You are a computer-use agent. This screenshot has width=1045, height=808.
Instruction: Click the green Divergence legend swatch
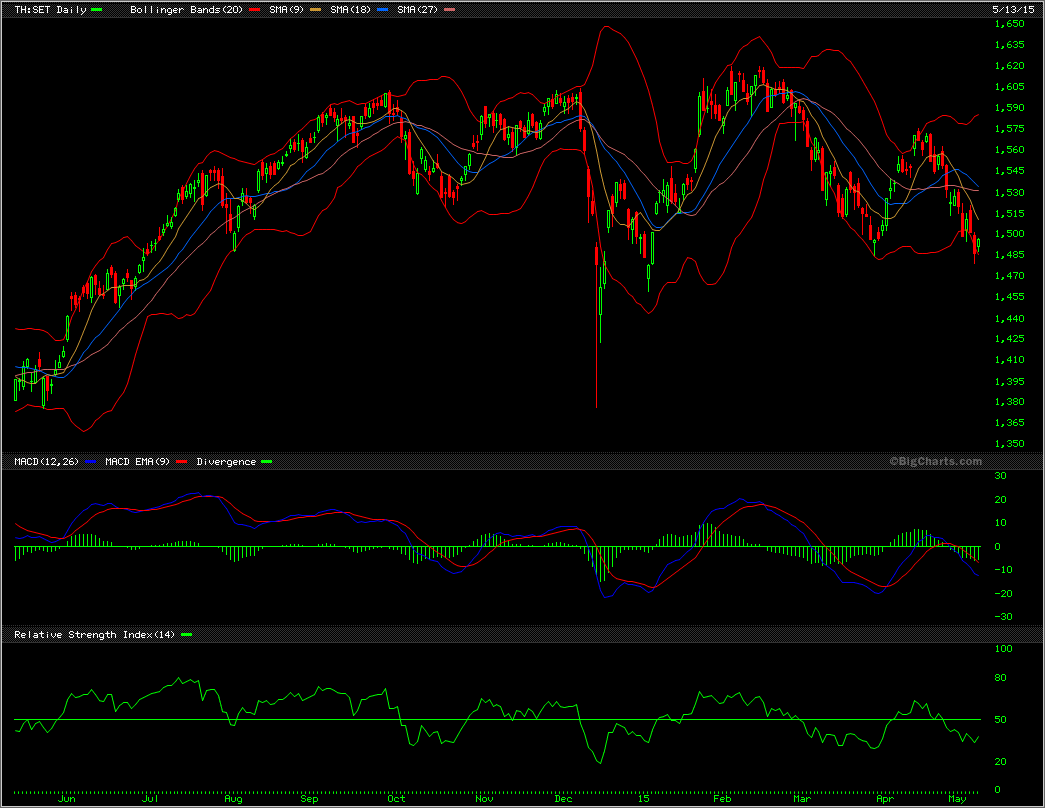pos(267,461)
